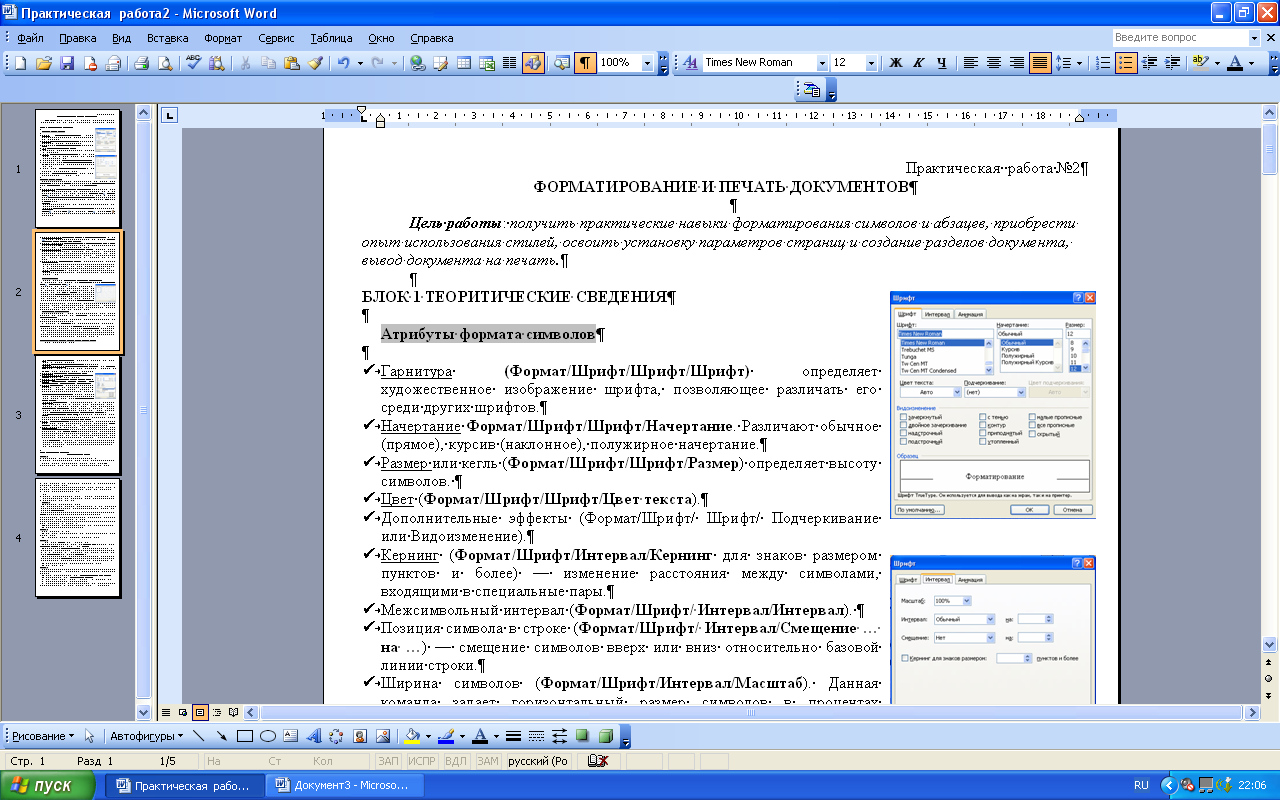Select page 3 thumbnail

coord(78,415)
